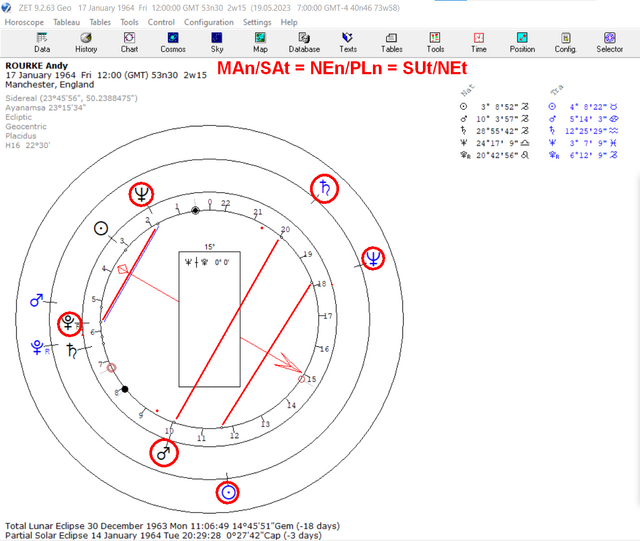The height and width of the screenshot is (541, 640).
Task: Open the Configuration menu
Action: (x=209, y=22)
